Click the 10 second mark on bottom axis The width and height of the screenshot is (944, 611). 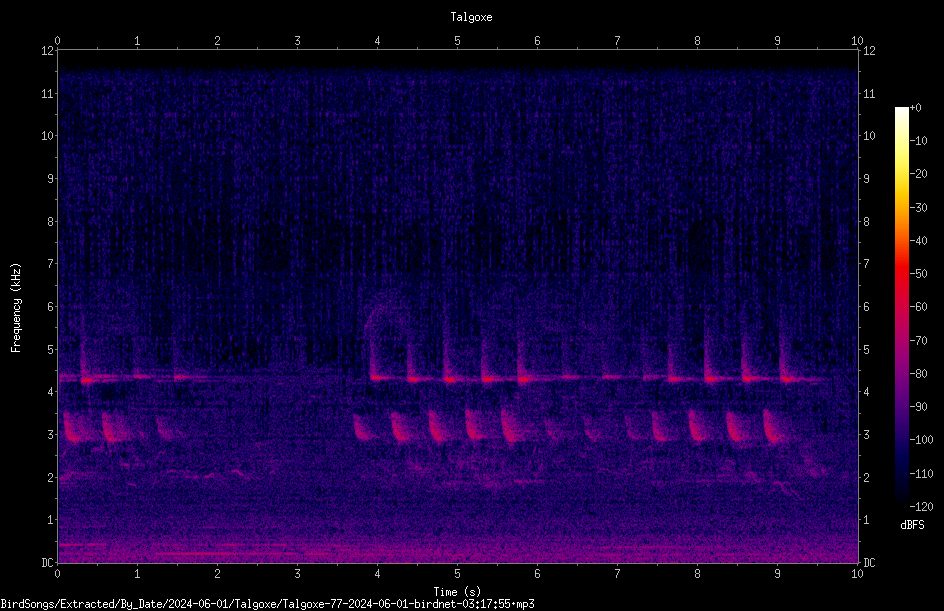[857, 574]
